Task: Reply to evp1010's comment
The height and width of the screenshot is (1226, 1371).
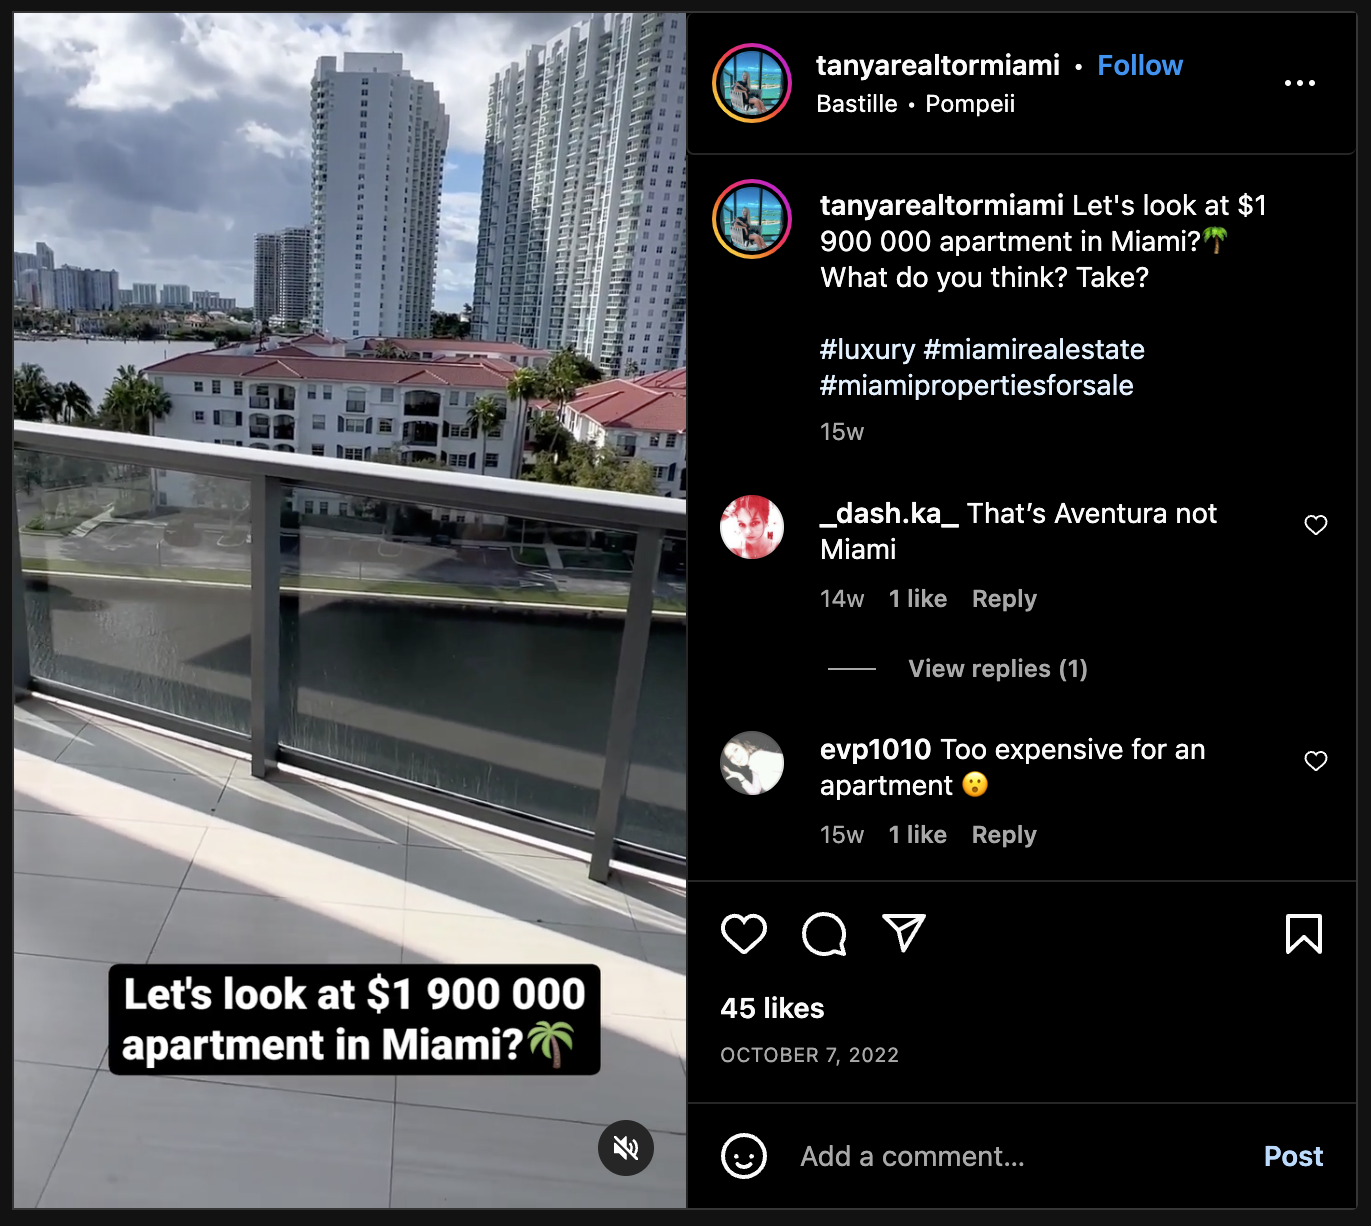Action: pyautogui.click(x=1004, y=835)
